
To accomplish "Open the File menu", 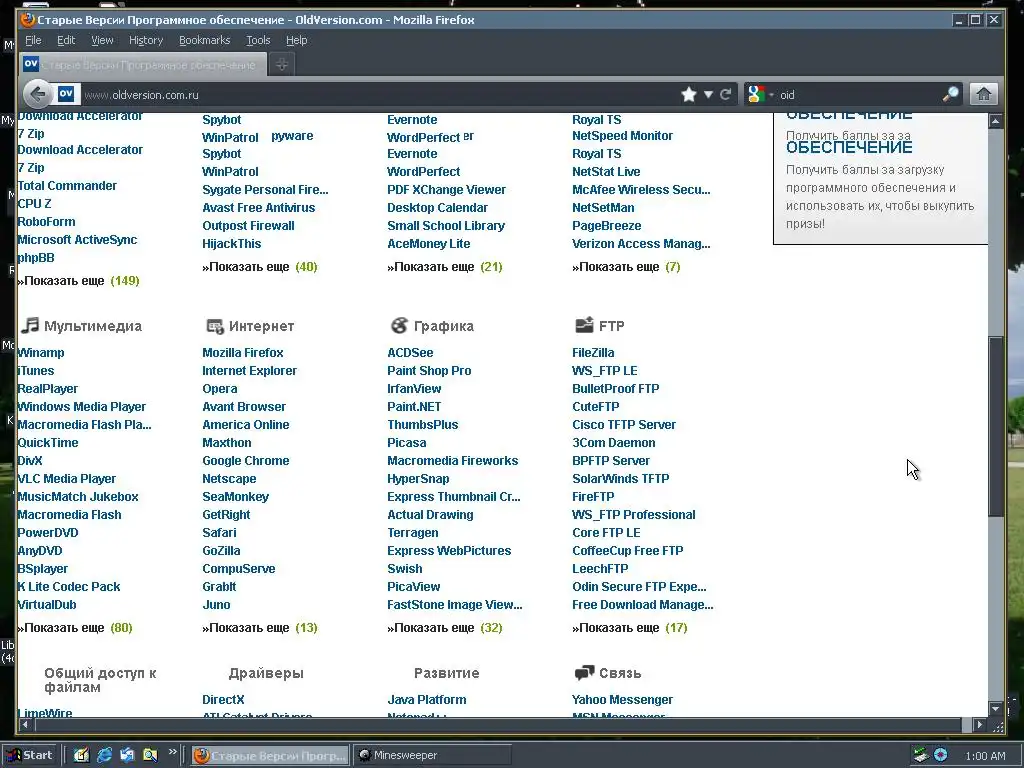I will point(33,40).
